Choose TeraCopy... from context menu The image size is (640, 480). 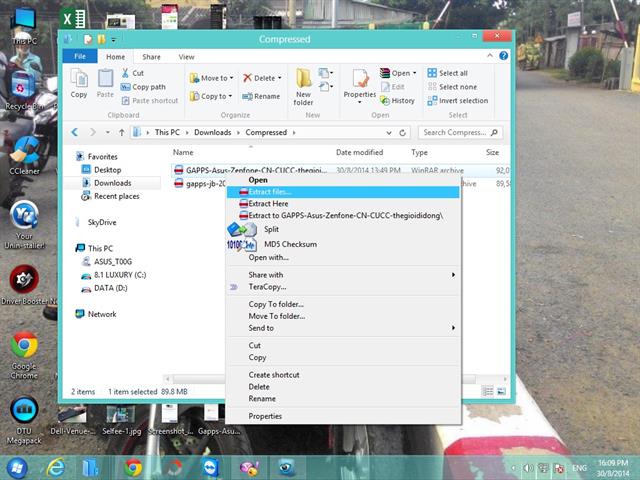click(x=343, y=287)
